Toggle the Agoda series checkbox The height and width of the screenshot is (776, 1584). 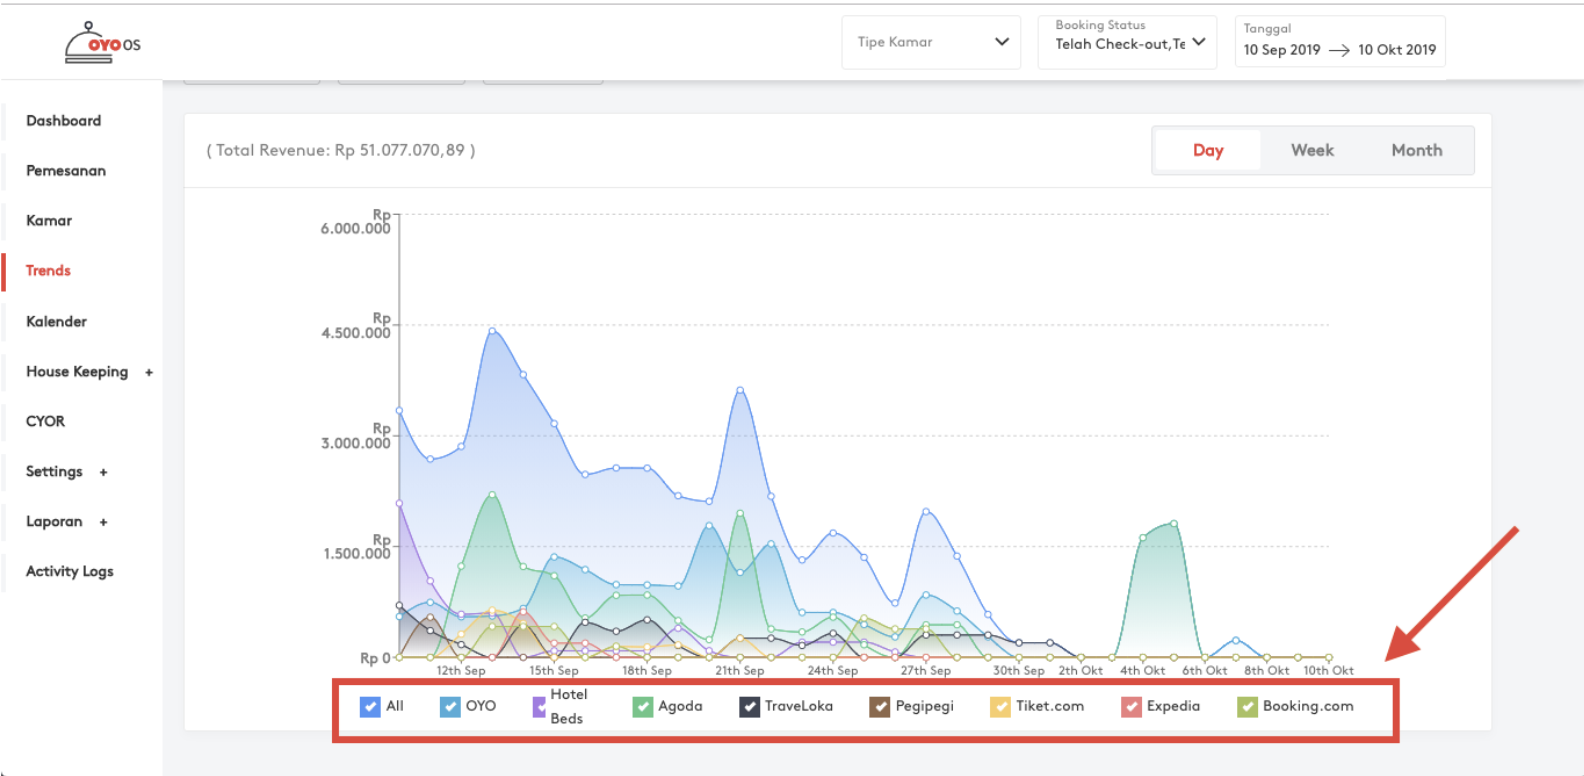click(x=643, y=707)
